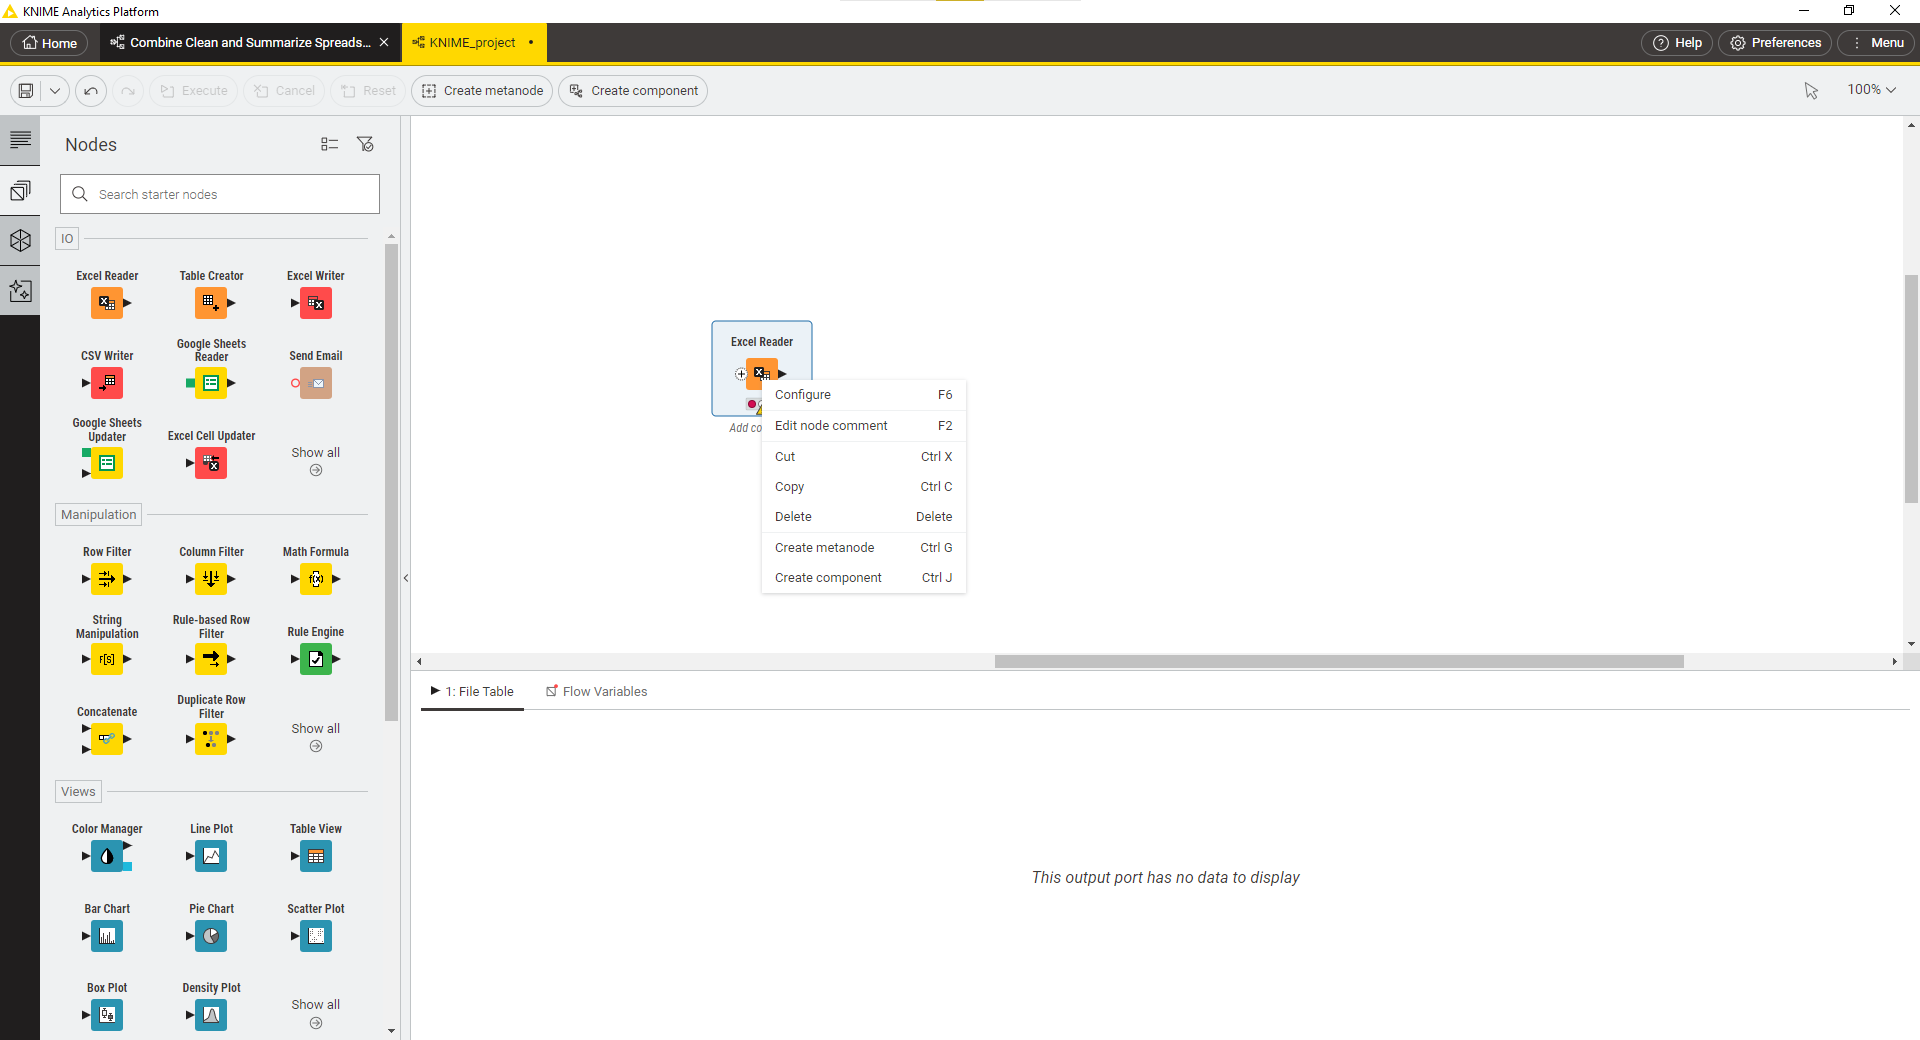This screenshot has height=1040, width=1920.
Task: Show all Views nodes
Action: (x=316, y=1013)
